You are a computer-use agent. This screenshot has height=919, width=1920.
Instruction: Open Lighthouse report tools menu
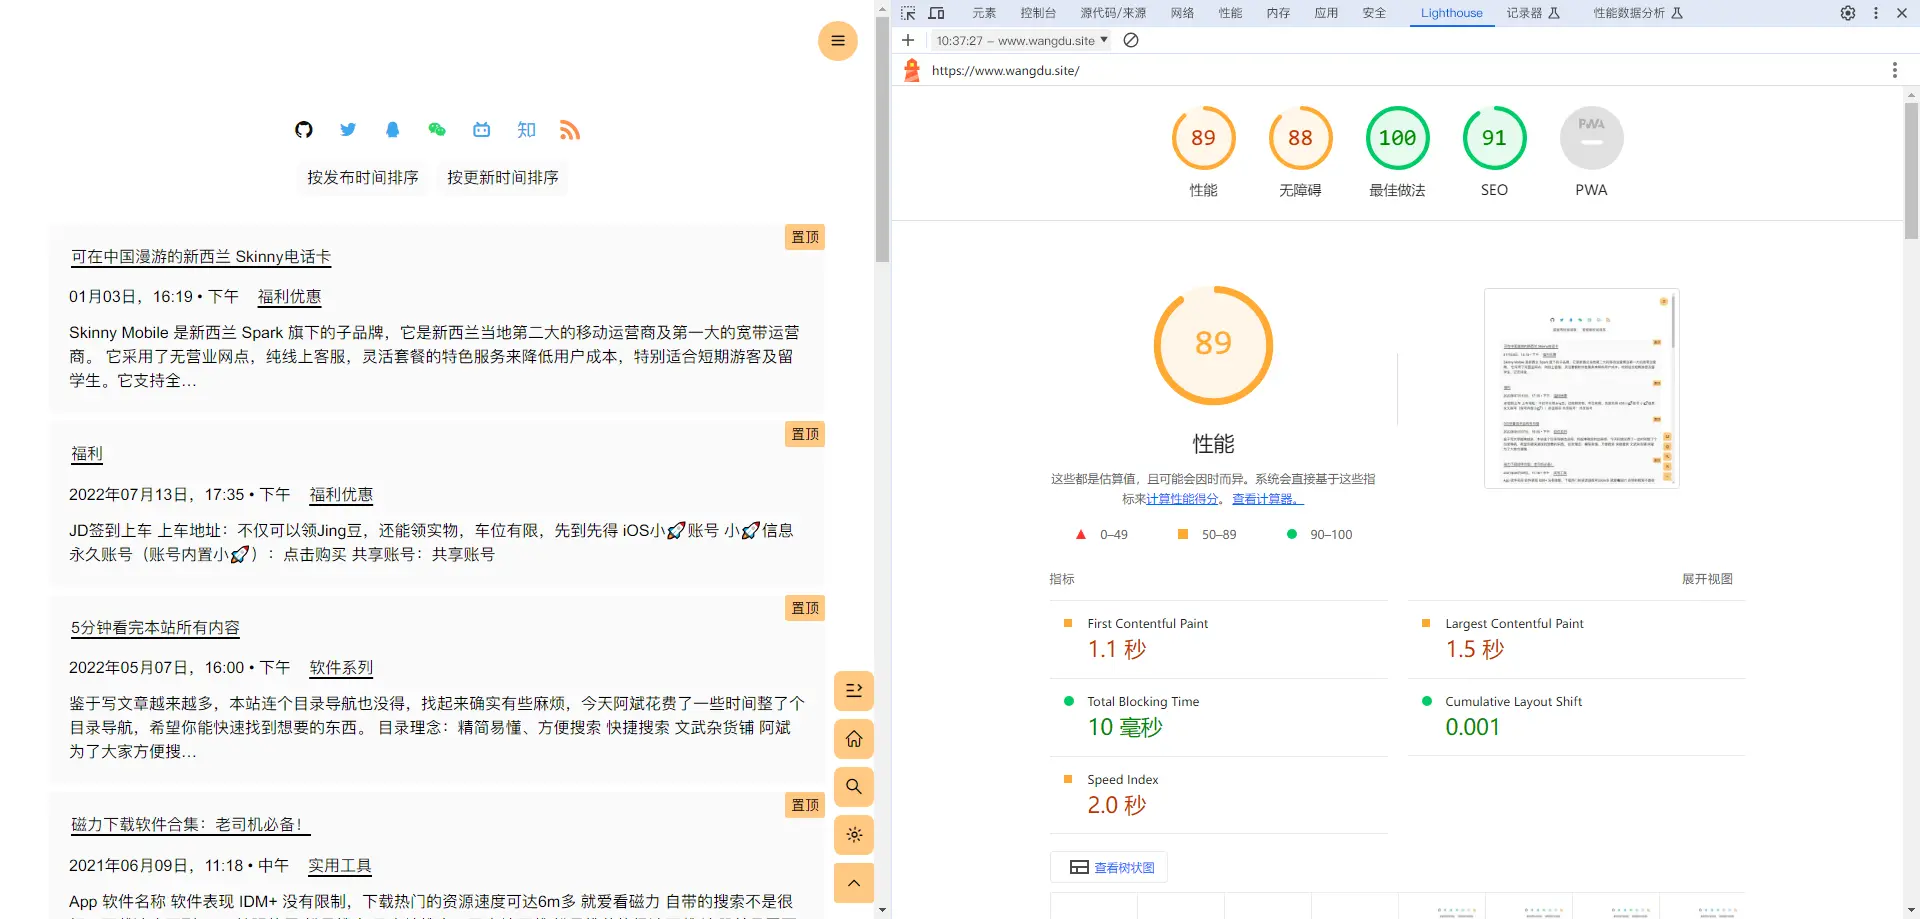click(x=1894, y=70)
